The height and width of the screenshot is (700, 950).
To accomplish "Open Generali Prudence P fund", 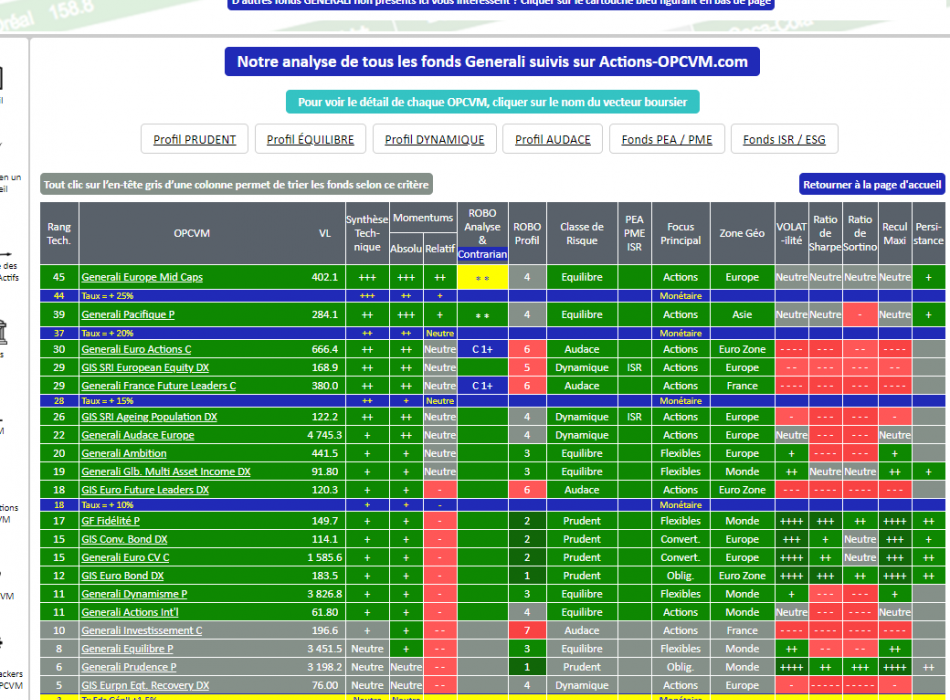I will [129, 667].
